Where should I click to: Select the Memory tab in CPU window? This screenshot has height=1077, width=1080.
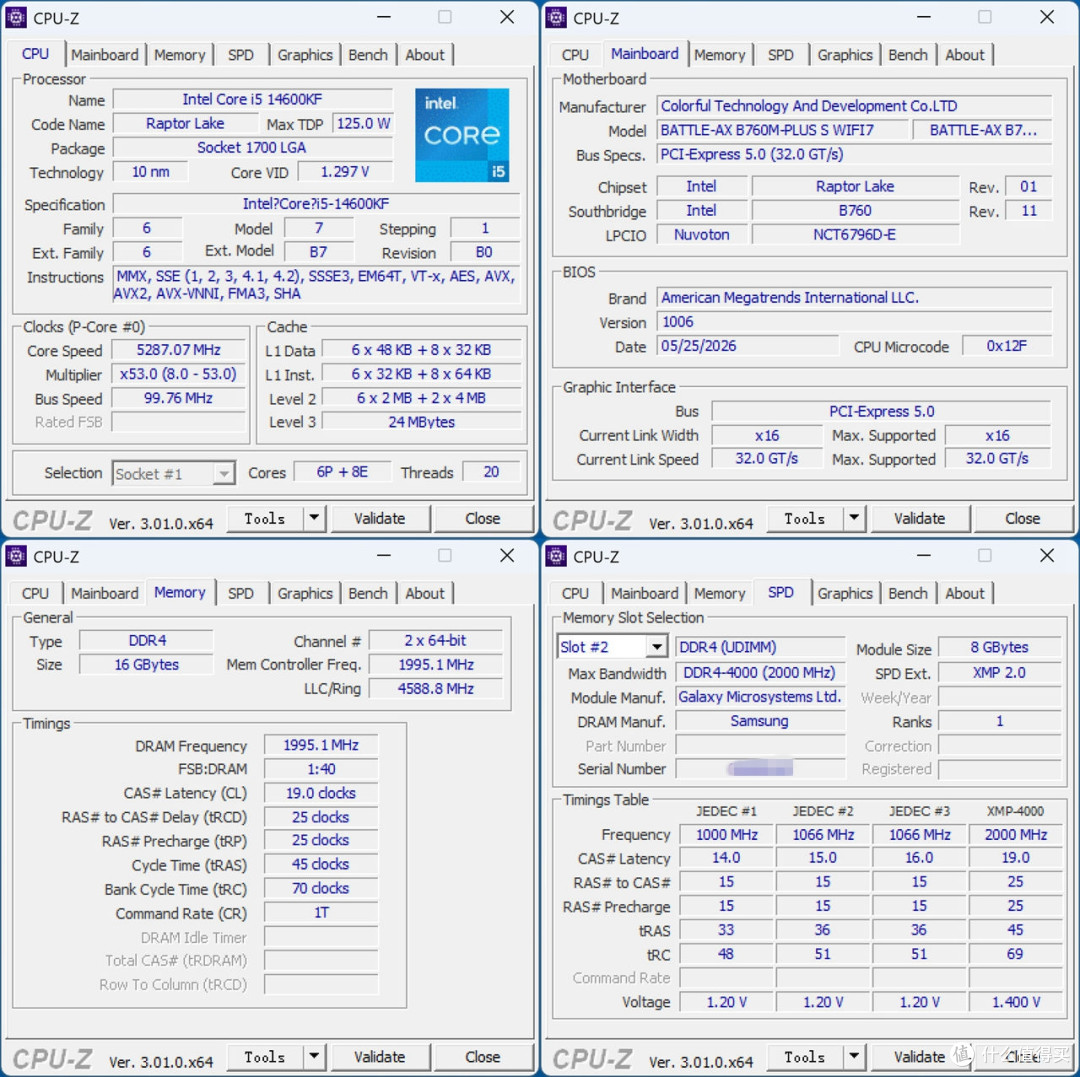(179, 54)
